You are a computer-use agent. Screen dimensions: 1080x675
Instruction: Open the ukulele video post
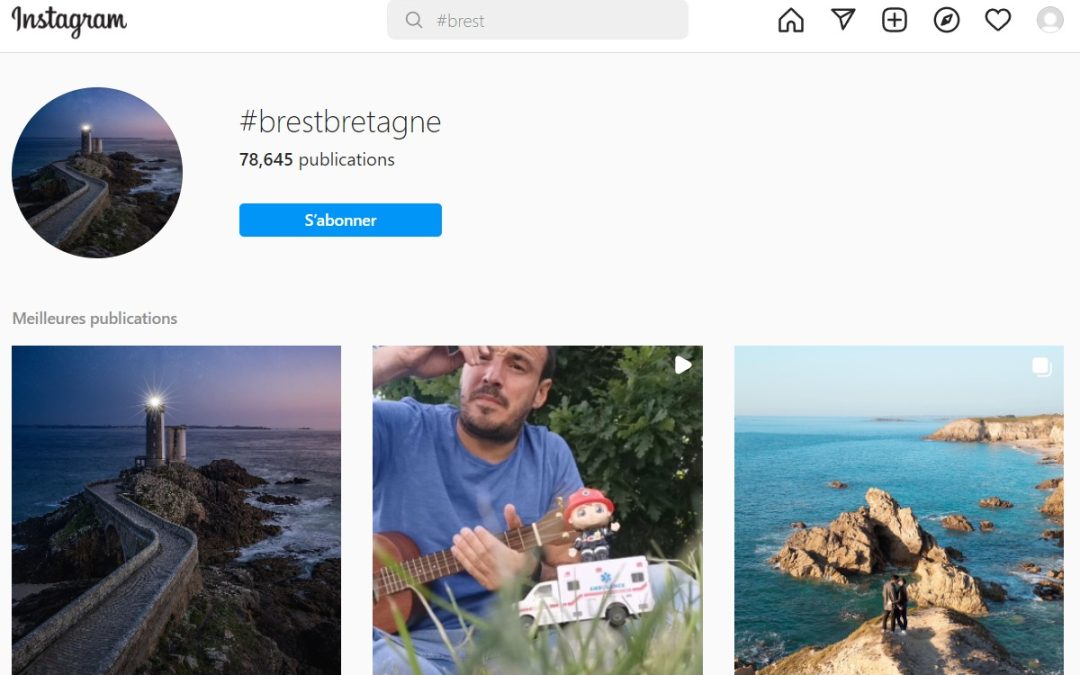[x=537, y=510]
